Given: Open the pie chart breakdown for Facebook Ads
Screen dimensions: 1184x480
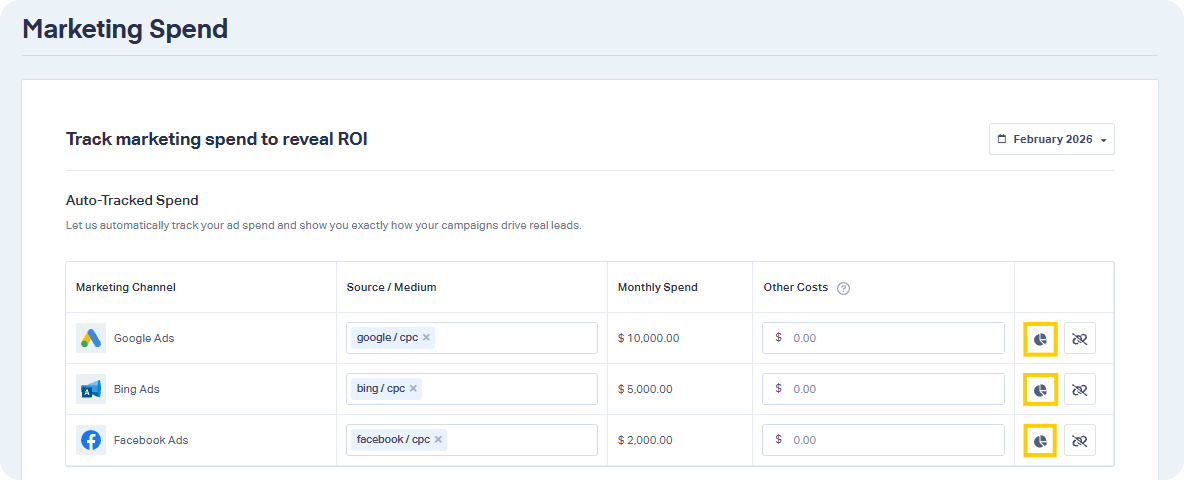Looking at the screenshot, I should [x=1040, y=441].
